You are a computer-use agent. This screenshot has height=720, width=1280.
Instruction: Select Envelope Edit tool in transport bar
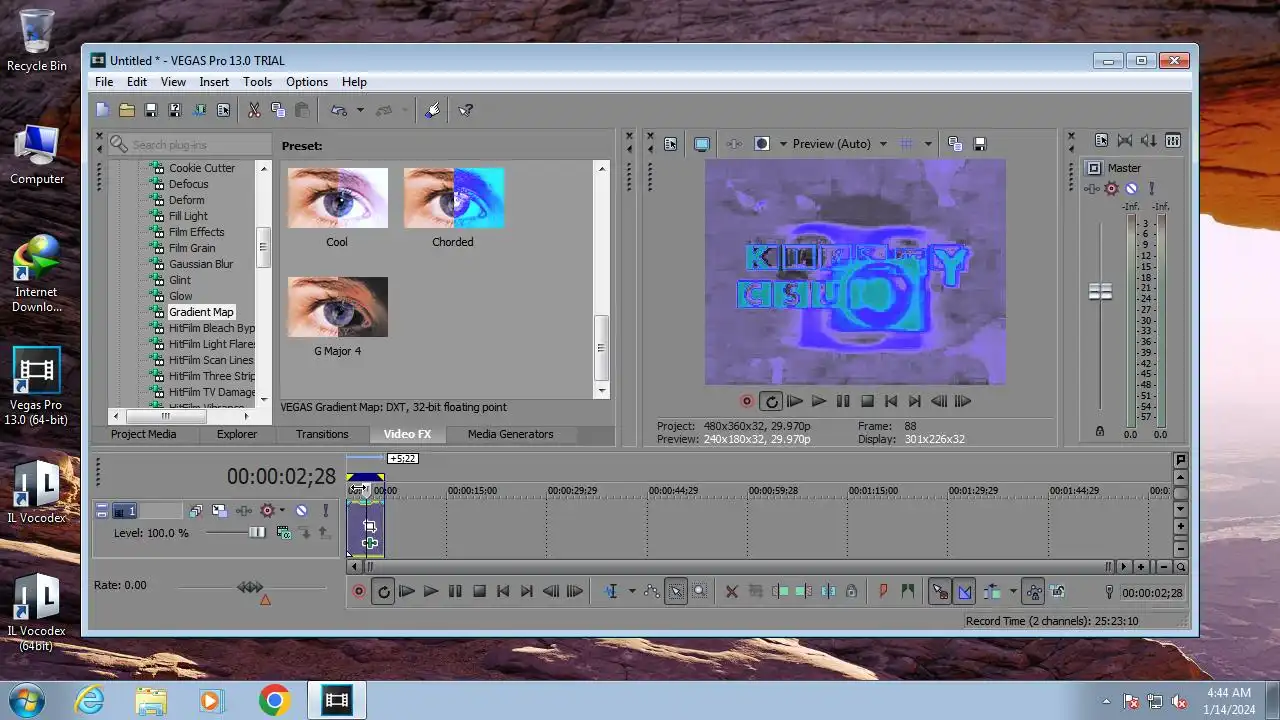click(652, 592)
